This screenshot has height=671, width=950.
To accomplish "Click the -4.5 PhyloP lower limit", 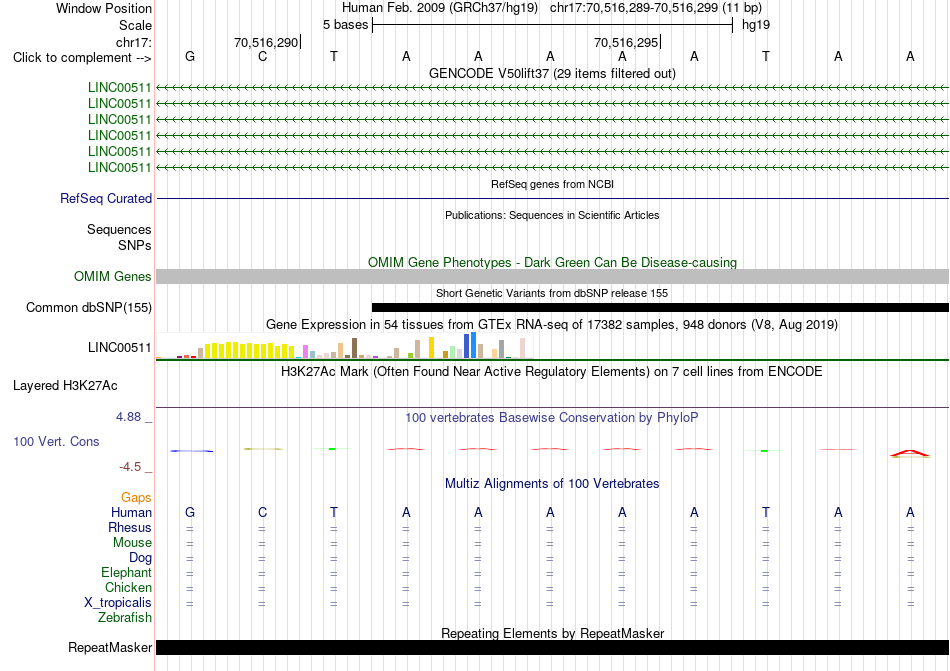I will (130, 467).
